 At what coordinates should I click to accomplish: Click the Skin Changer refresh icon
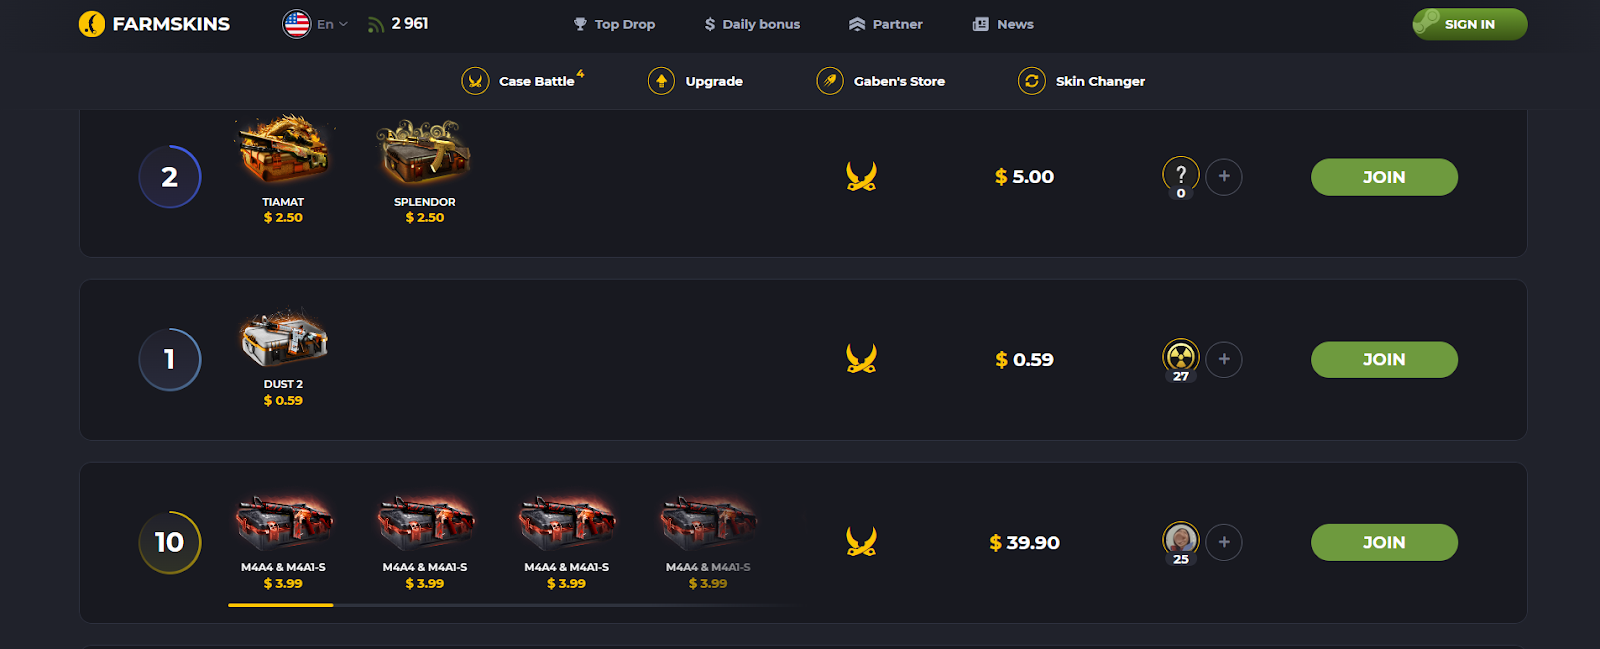(x=1032, y=81)
